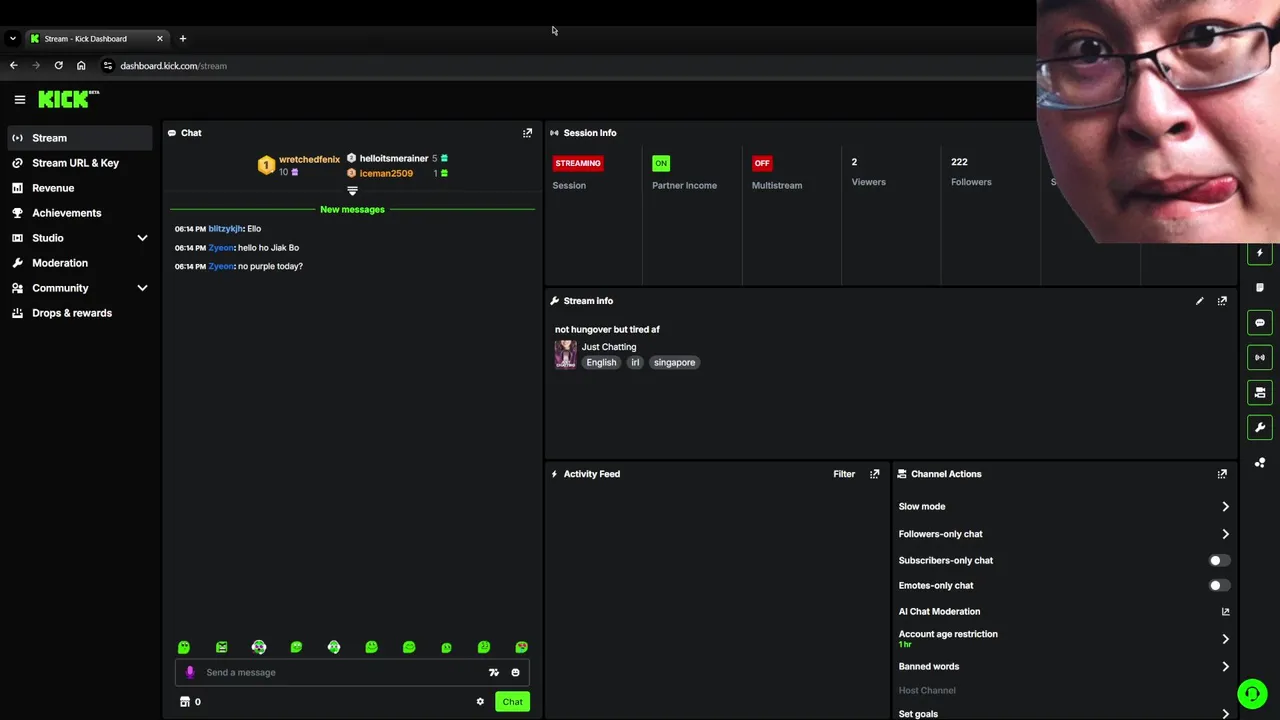Click the Partner Income ON badge
This screenshot has width=1280, height=720.
(661, 163)
